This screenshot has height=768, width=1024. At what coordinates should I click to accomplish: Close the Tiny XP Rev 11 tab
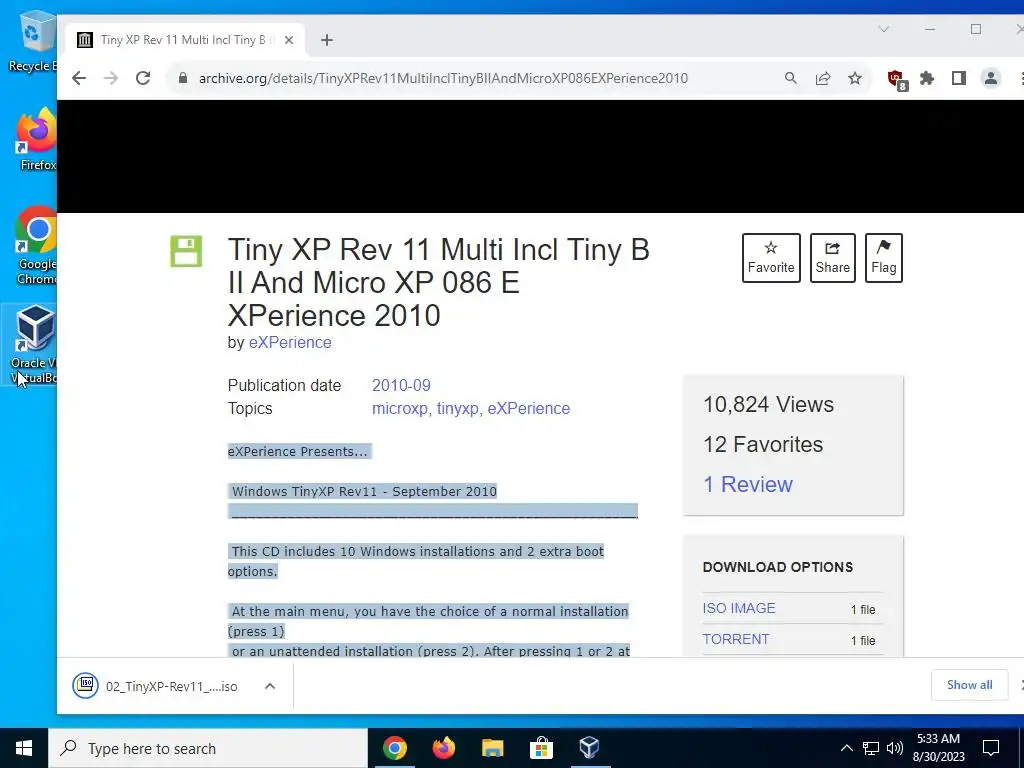(289, 40)
